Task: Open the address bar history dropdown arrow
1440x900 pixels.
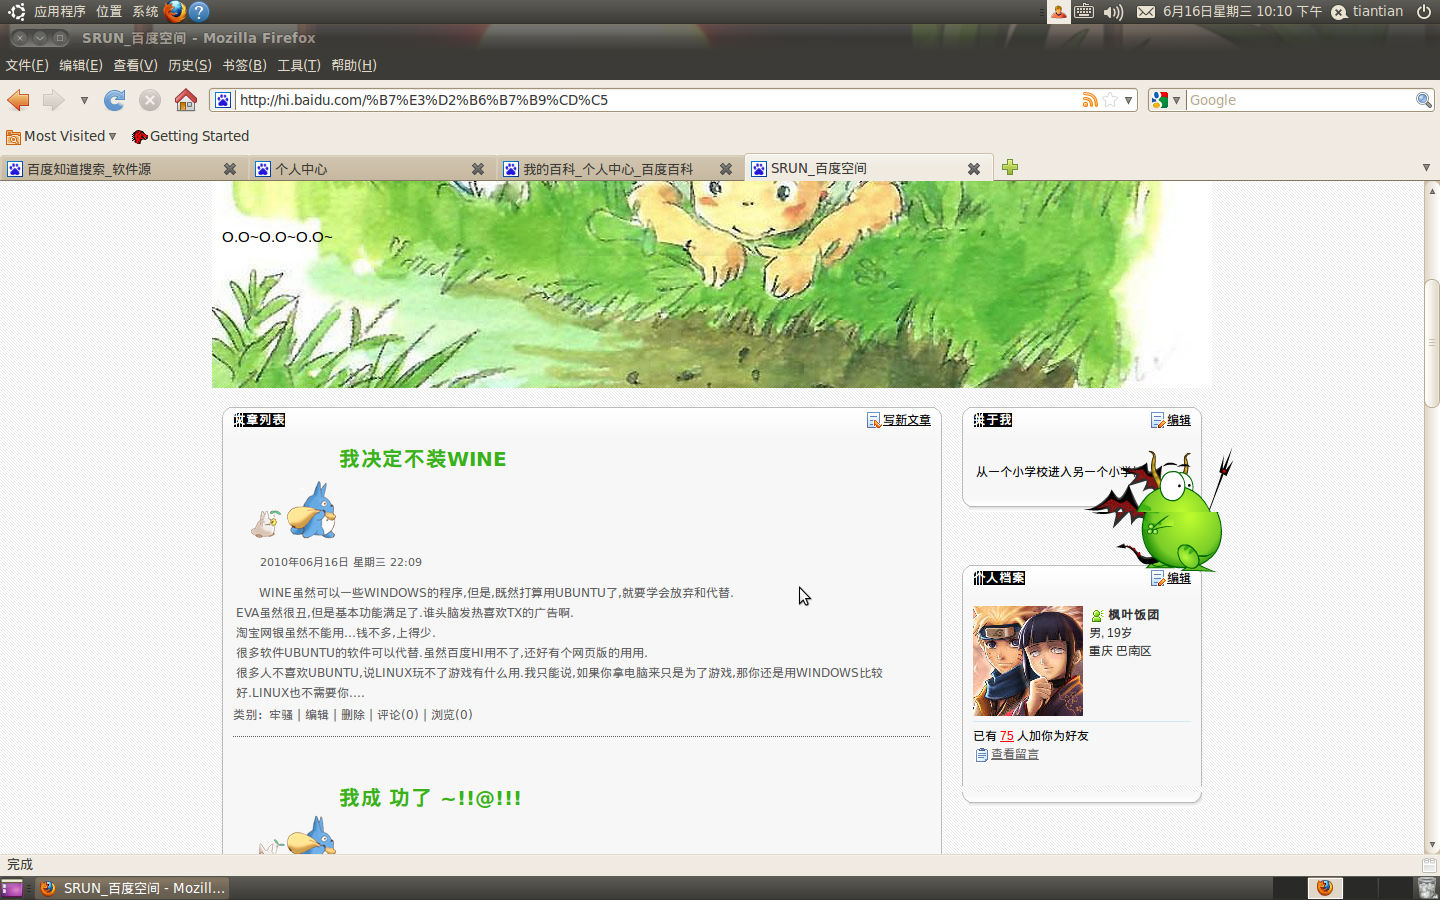Action: 1128,100
